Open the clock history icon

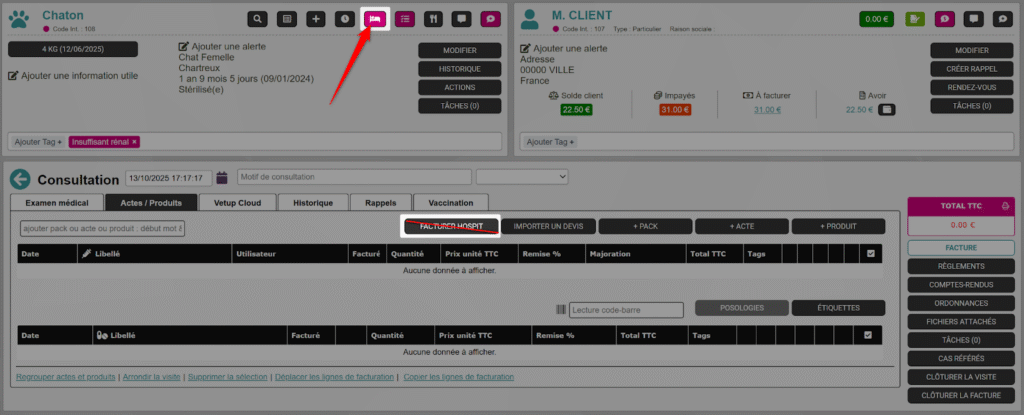point(345,19)
